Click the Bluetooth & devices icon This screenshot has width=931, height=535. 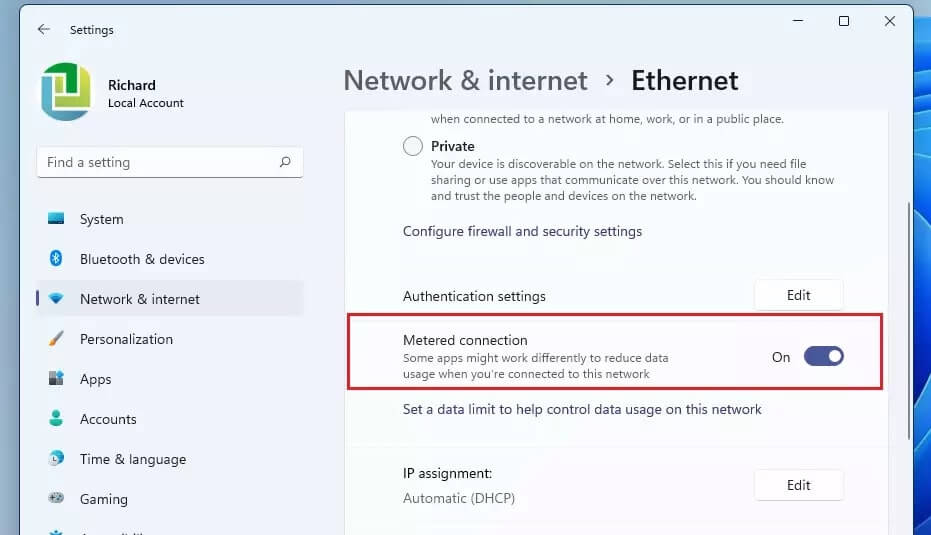(x=56, y=259)
